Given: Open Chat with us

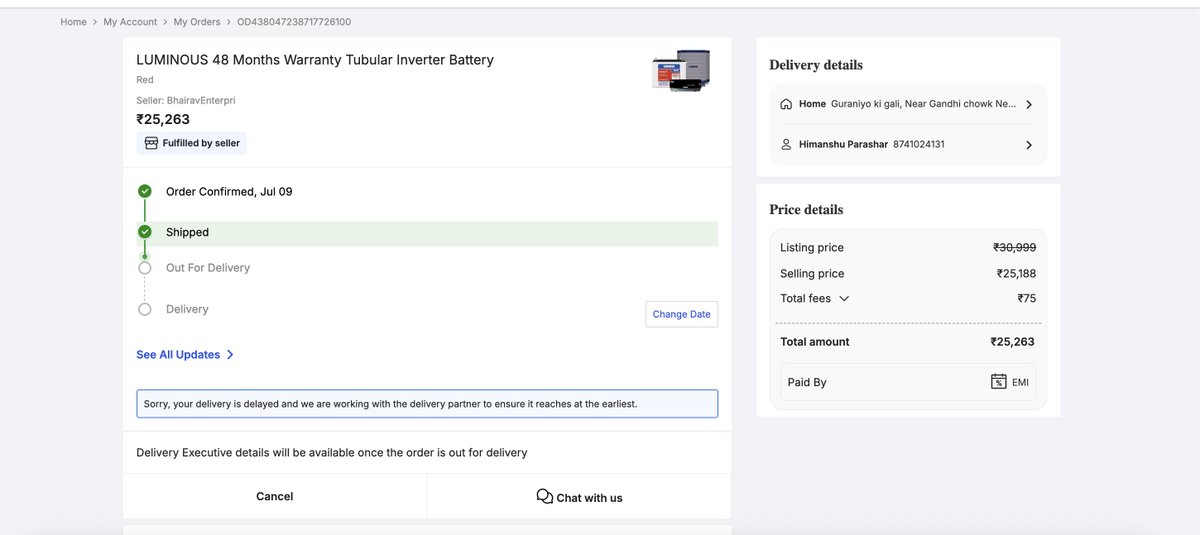Looking at the screenshot, I should point(579,497).
